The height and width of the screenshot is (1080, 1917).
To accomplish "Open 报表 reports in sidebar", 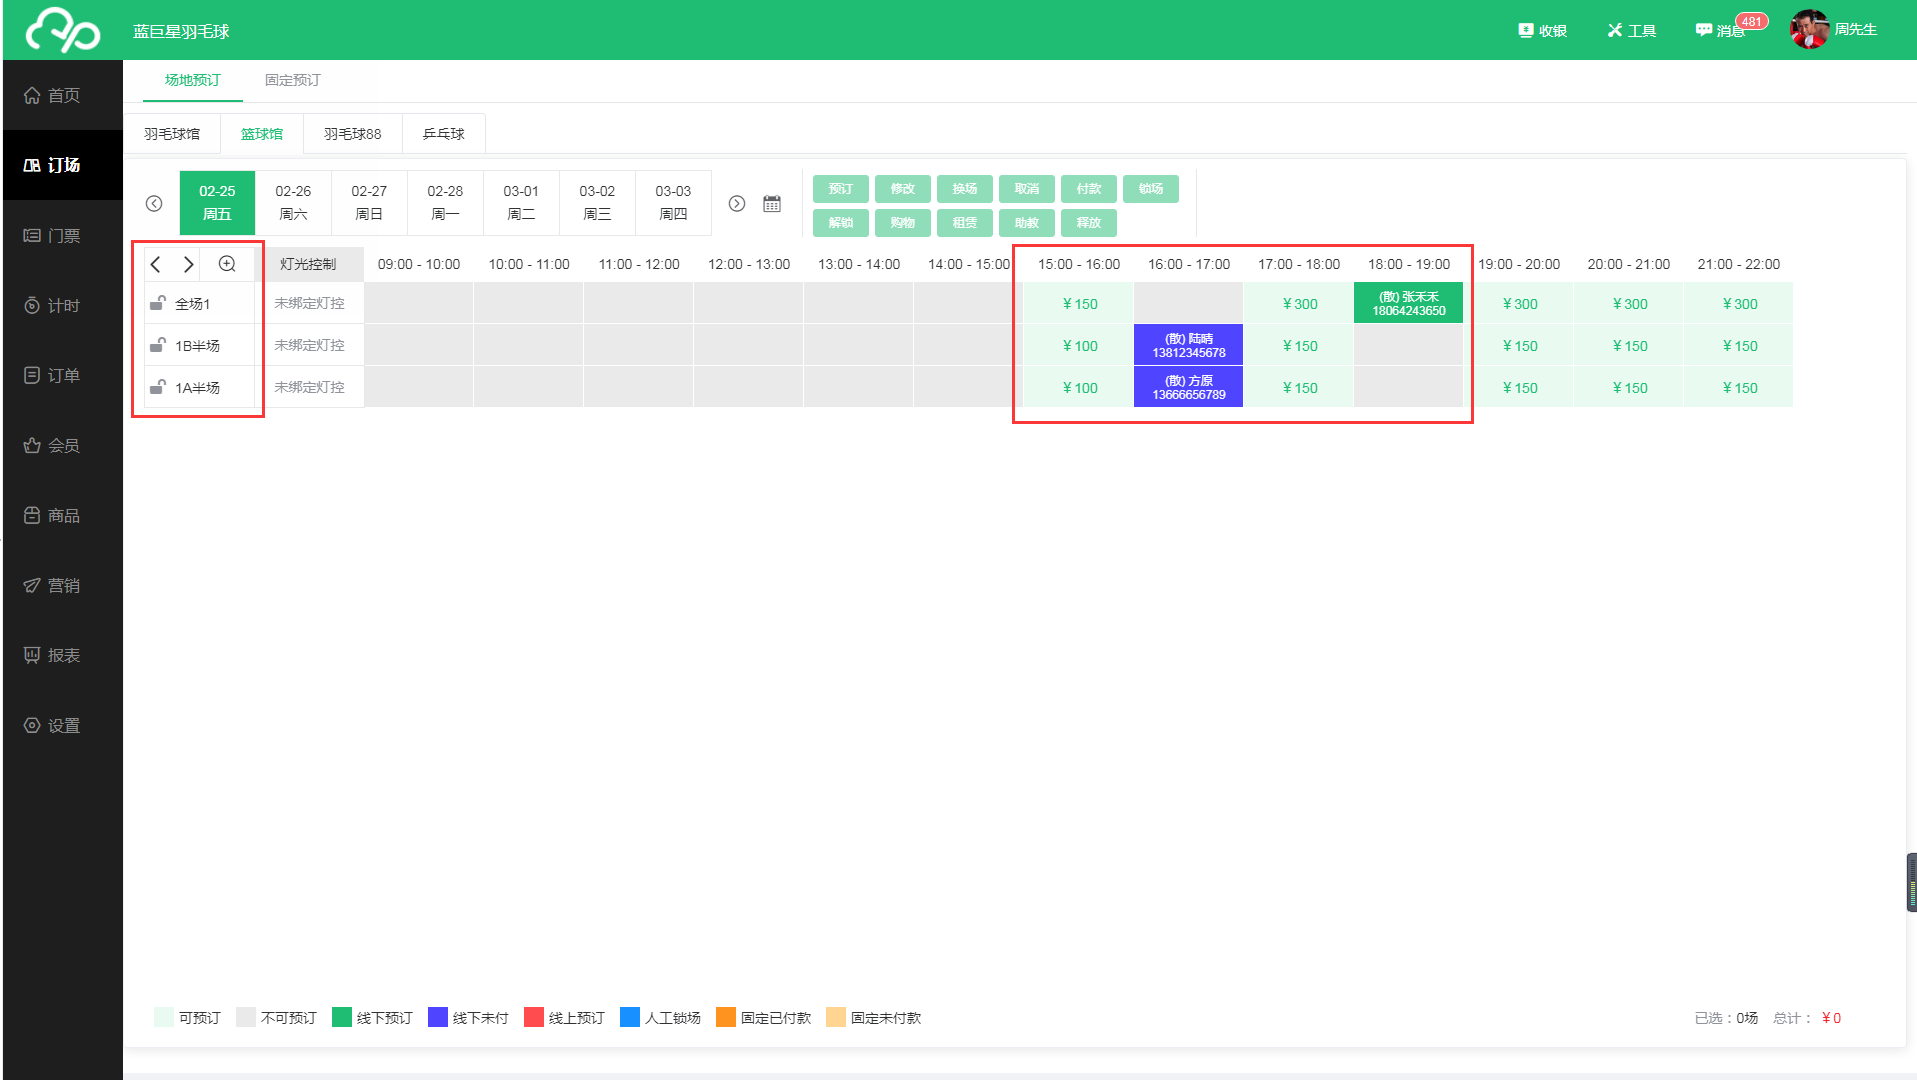I will pos(62,656).
